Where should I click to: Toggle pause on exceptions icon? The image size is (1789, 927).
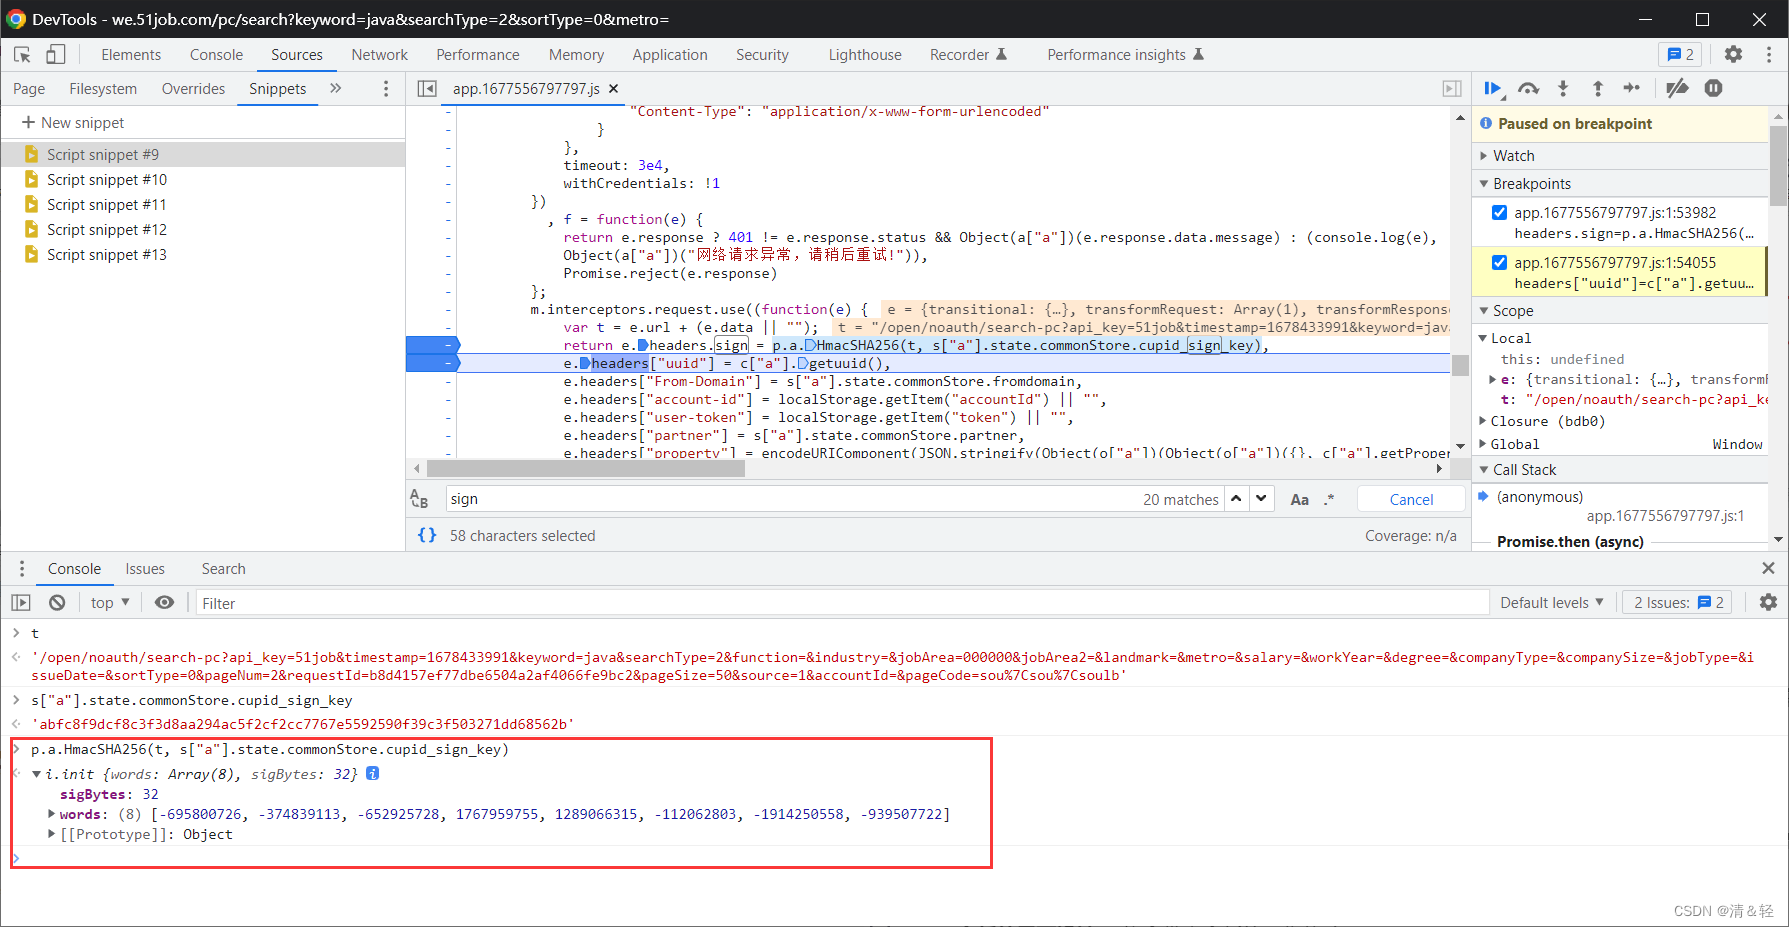1713,89
